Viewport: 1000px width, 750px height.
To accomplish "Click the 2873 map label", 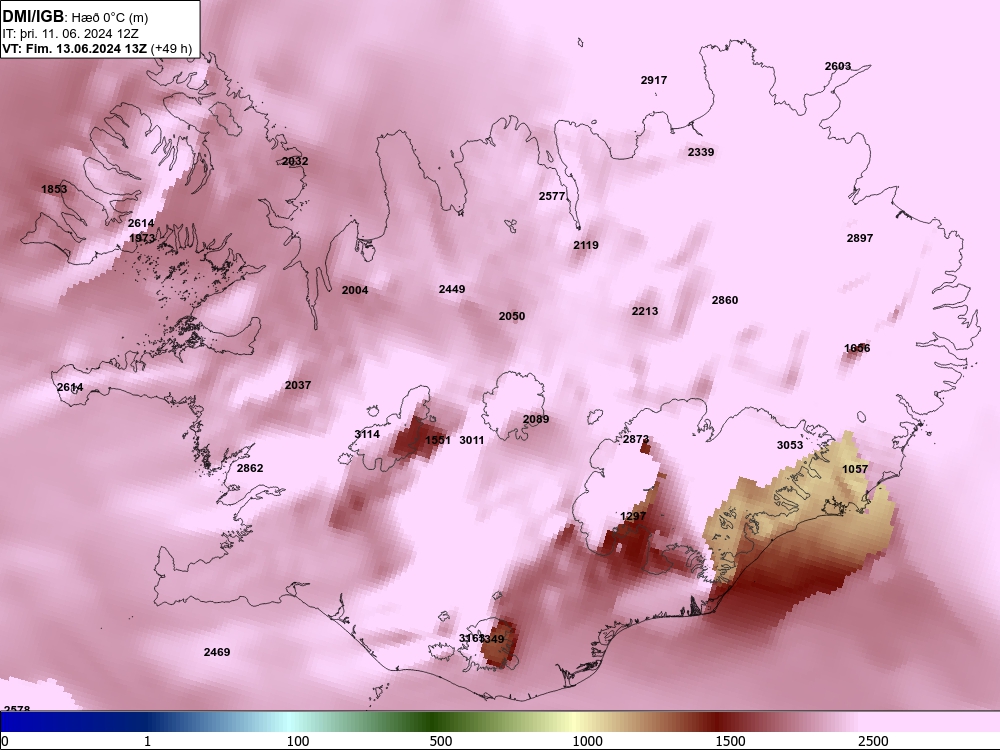I will [x=636, y=440].
